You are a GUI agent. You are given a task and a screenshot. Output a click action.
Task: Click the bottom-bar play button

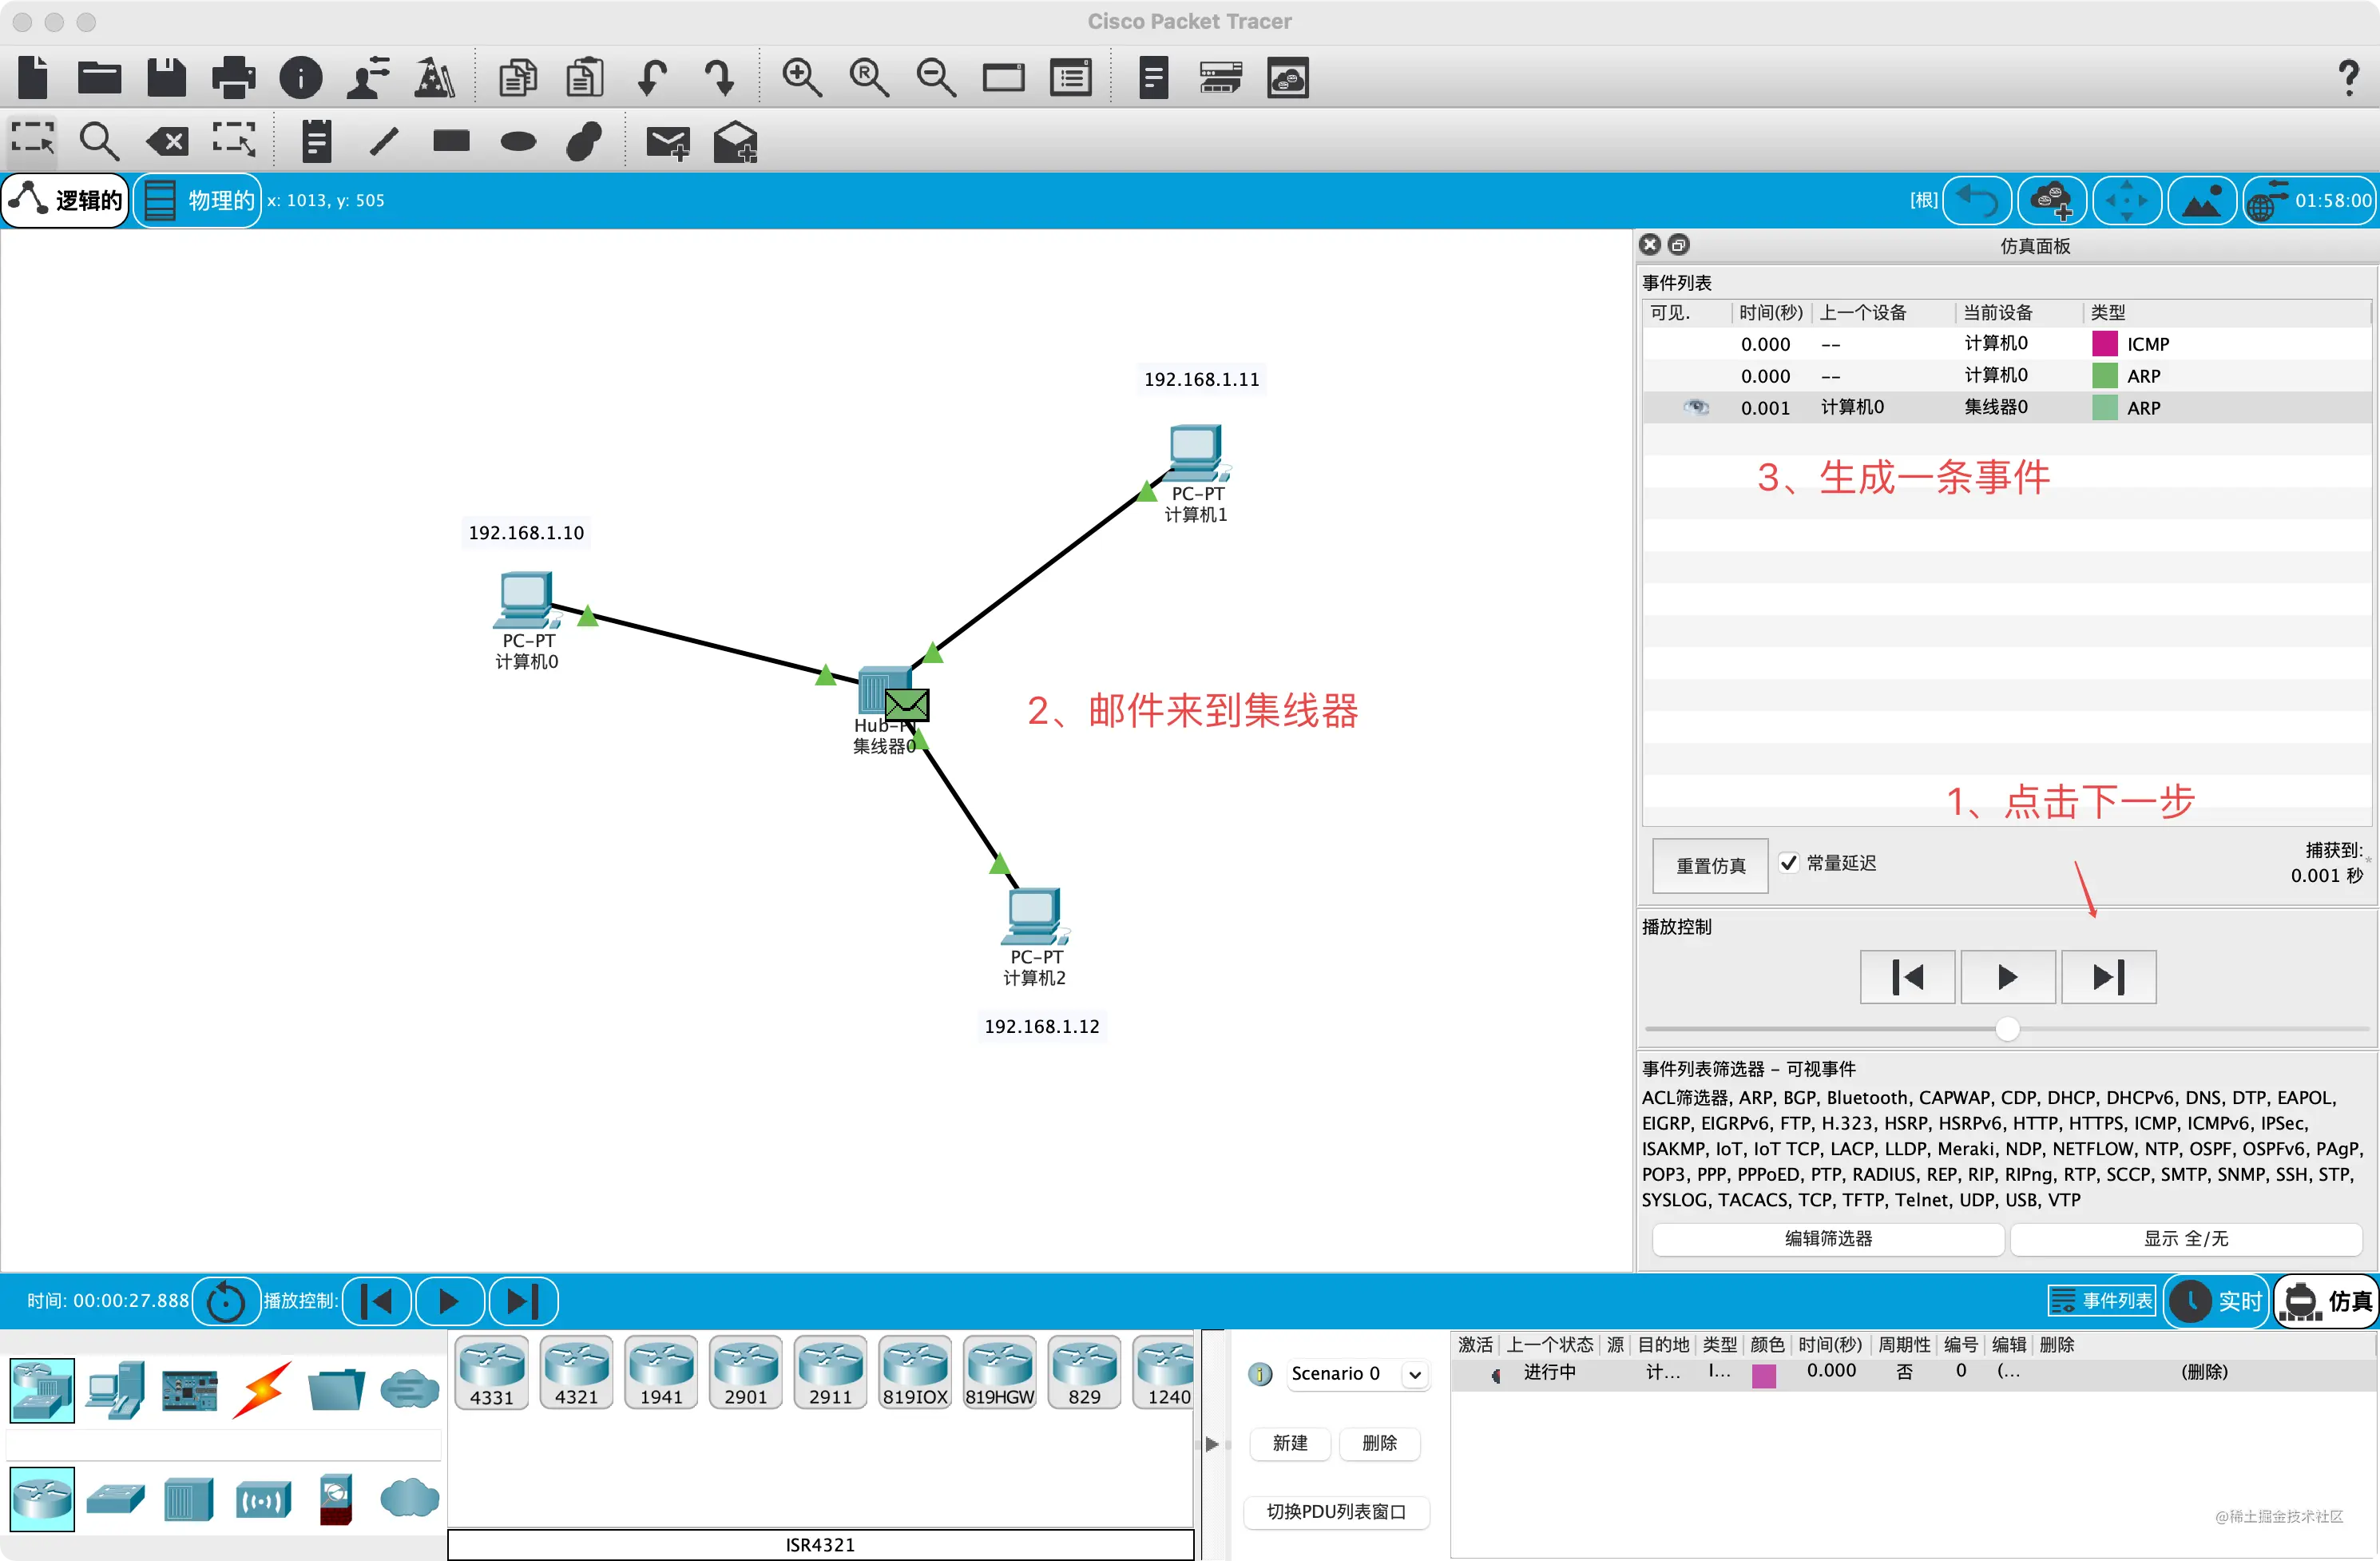point(449,1301)
